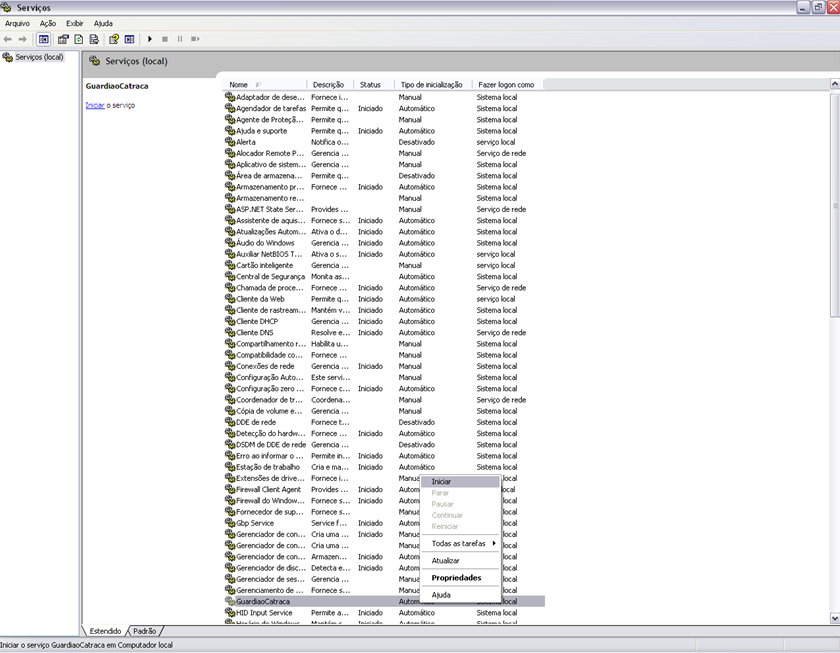Select the Detecção do hardw... service name
840x653 pixels.
(x=270, y=433)
